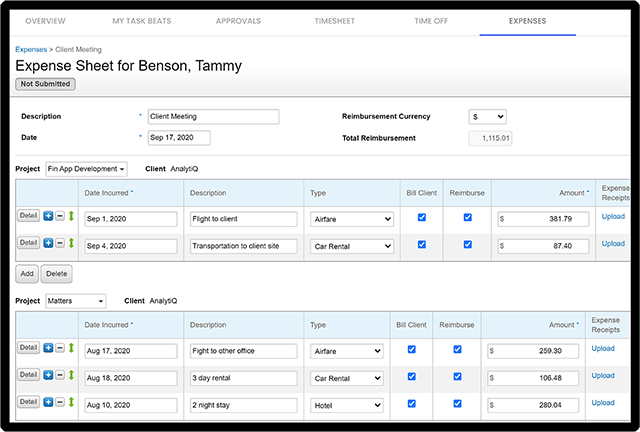Screen dimensions: 640x432
Task: Click the Total Reimbursement 1,115.01 field
Action: point(490,138)
